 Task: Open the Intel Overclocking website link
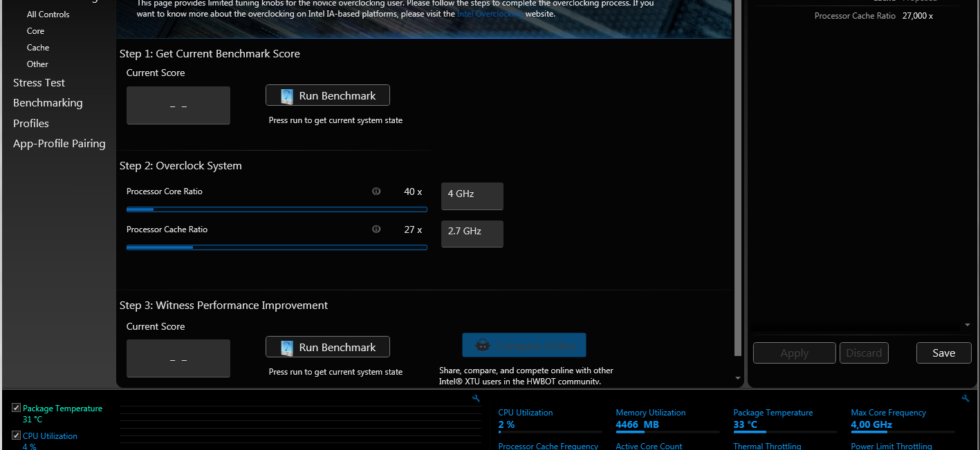[490, 14]
